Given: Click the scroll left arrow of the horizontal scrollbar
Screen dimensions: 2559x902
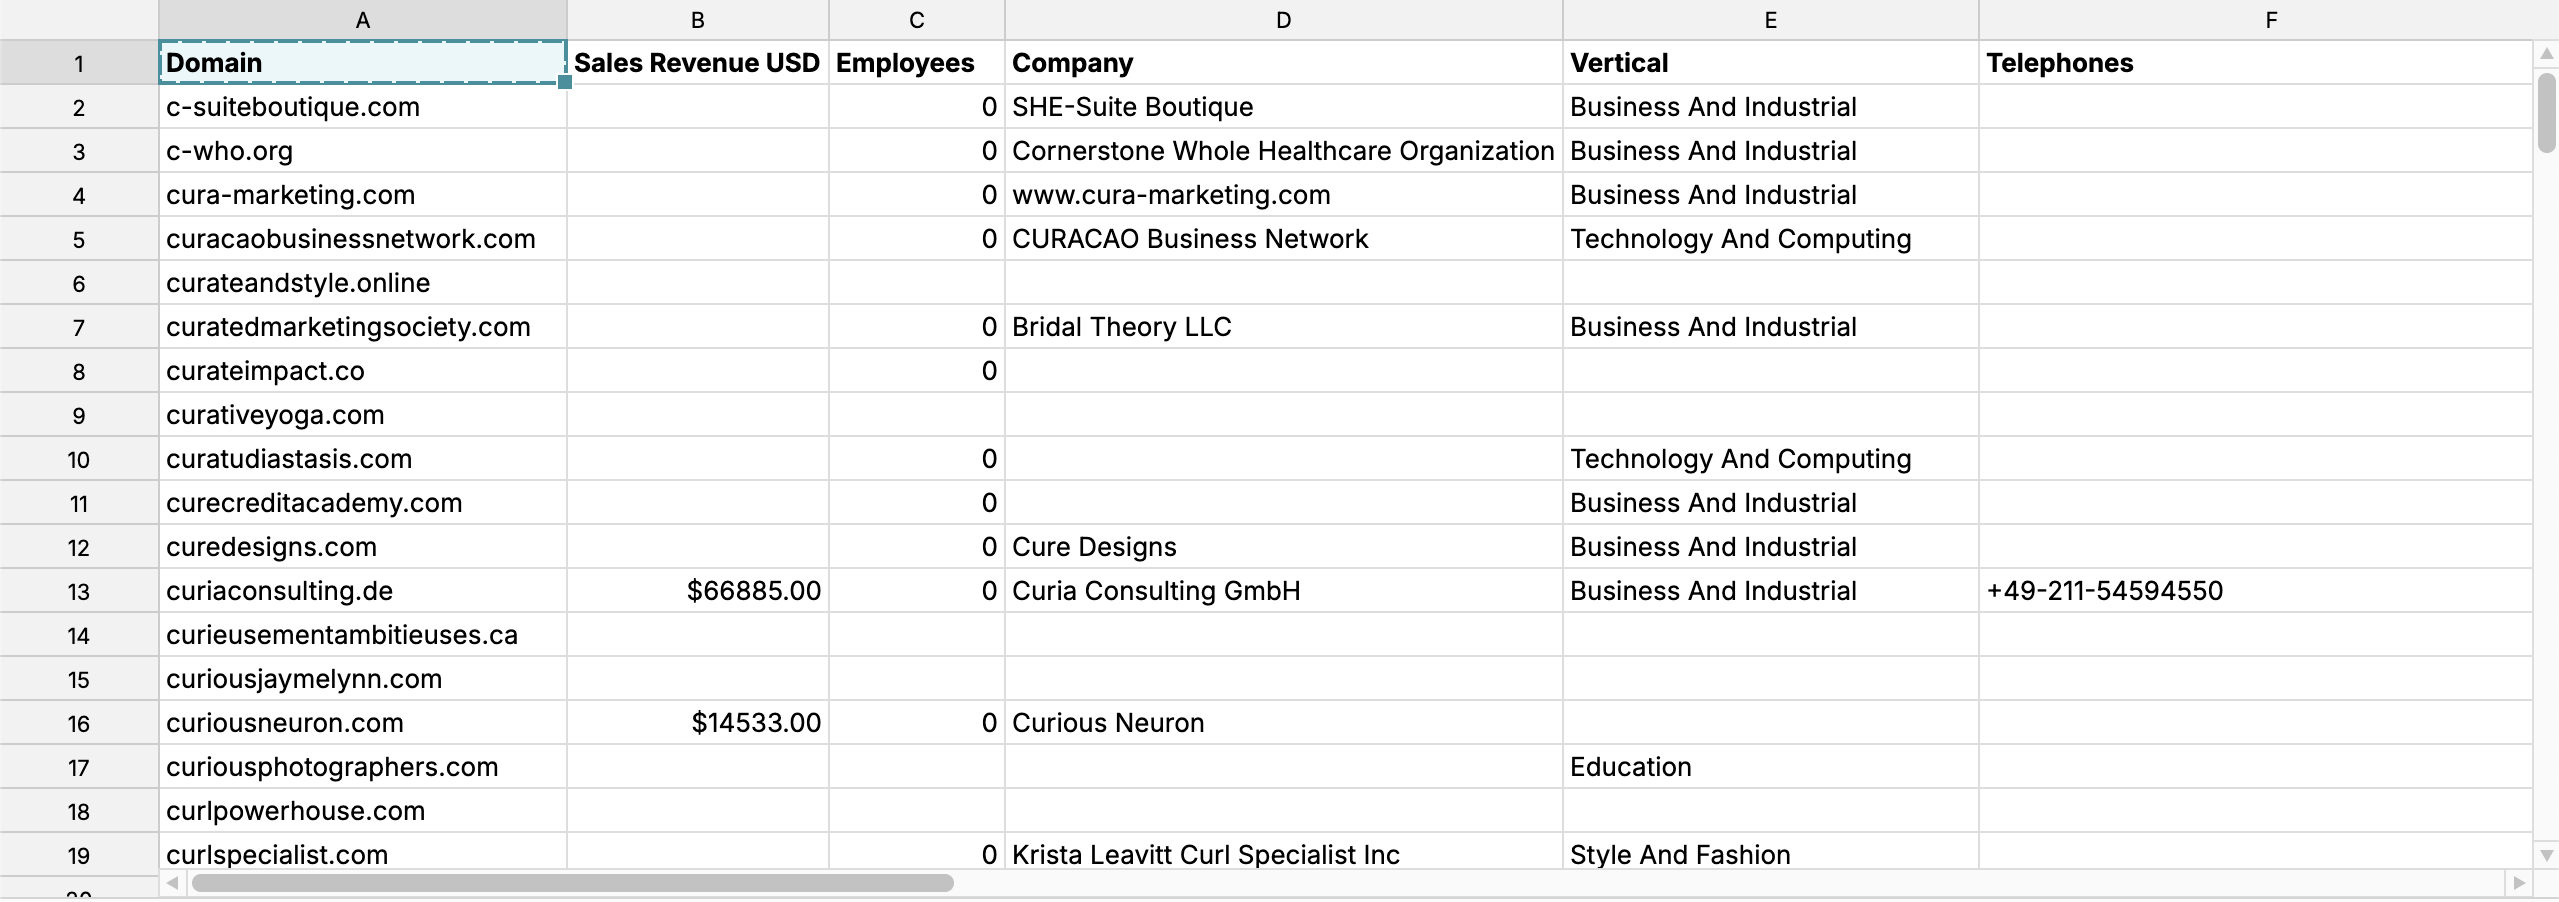Looking at the screenshot, I should pyautogui.click(x=173, y=883).
